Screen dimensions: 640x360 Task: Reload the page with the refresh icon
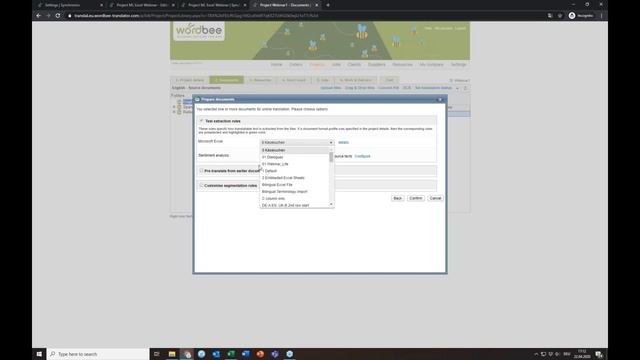tap(58, 16)
